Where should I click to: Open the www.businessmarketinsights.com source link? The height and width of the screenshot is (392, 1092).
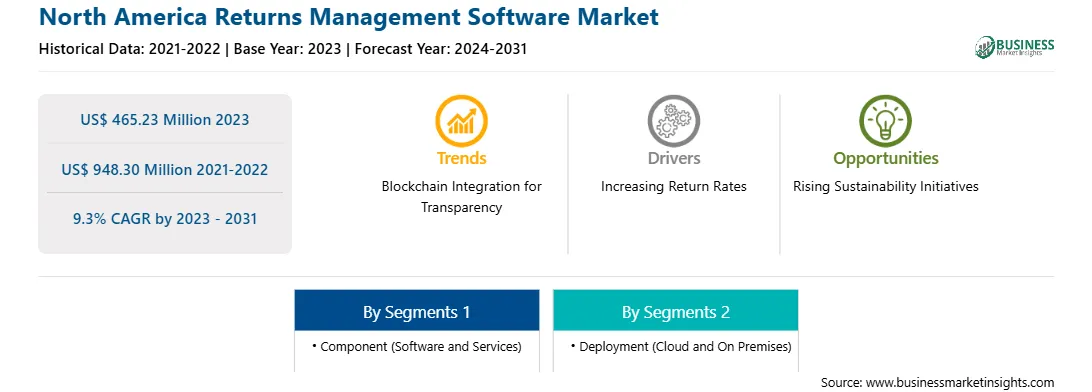(960, 382)
